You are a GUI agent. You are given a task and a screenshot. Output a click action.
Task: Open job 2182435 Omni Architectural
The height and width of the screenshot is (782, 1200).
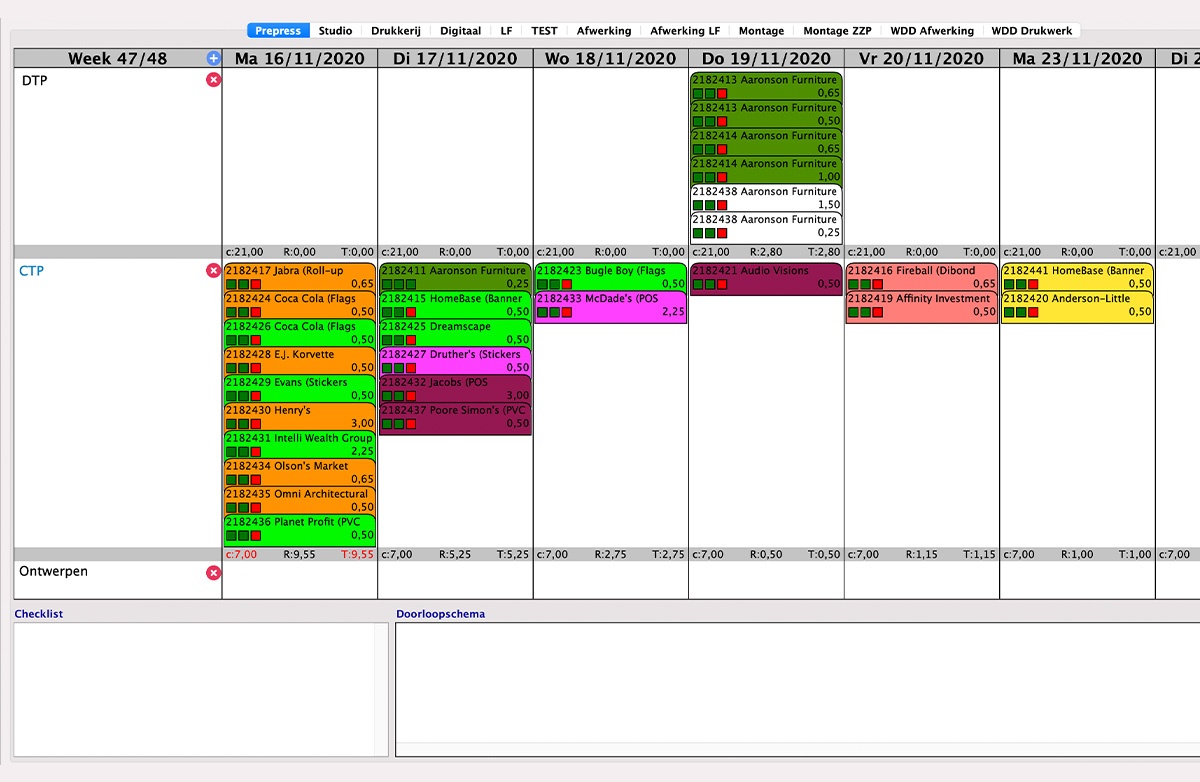pos(300,501)
